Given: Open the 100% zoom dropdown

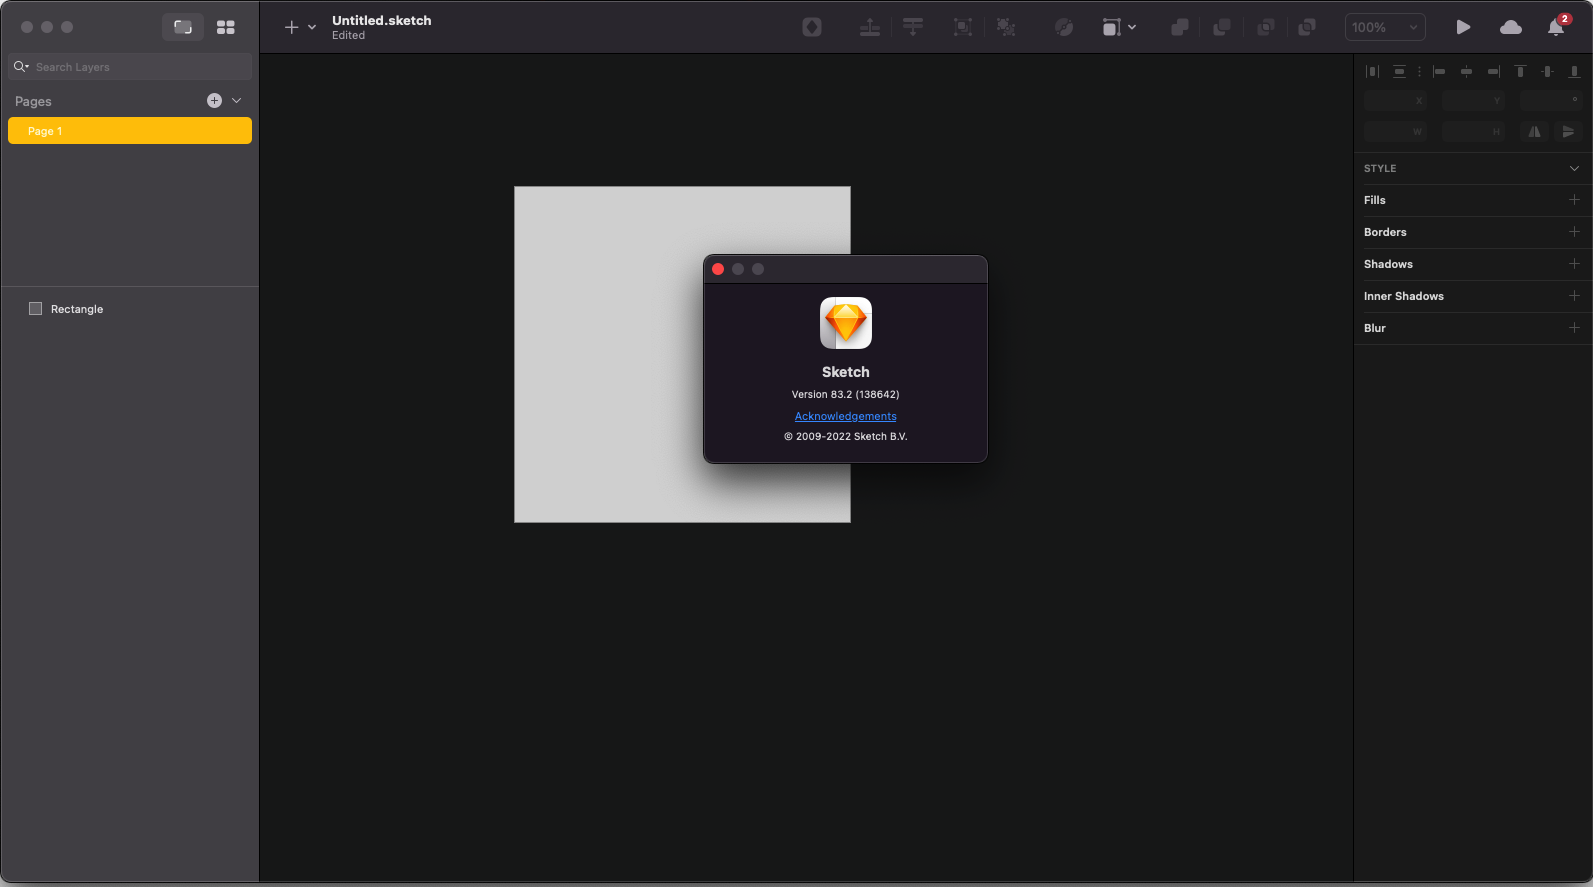Looking at the screenshot, I should pyautogui.click(x=1385, y=27).
